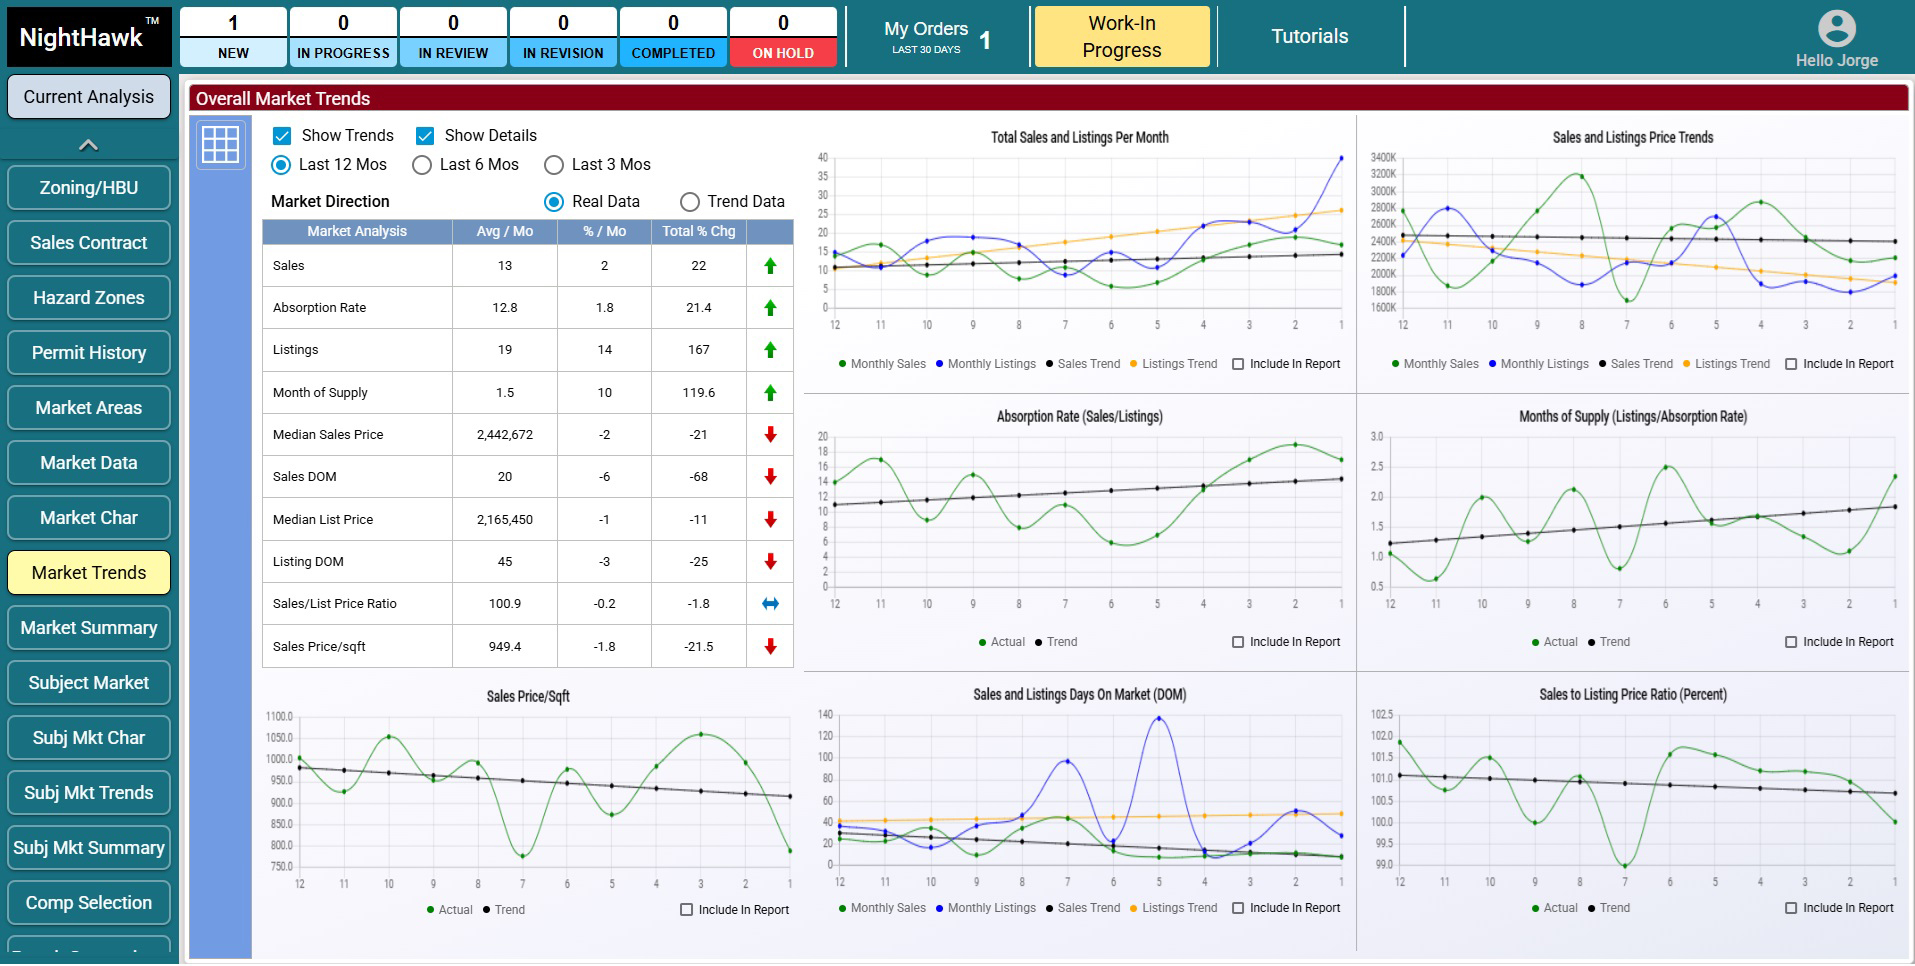Uncheck the Show Trends checkbox
Image resolution: width=1915 pixels, height=966 pixels.
(282, 136)
